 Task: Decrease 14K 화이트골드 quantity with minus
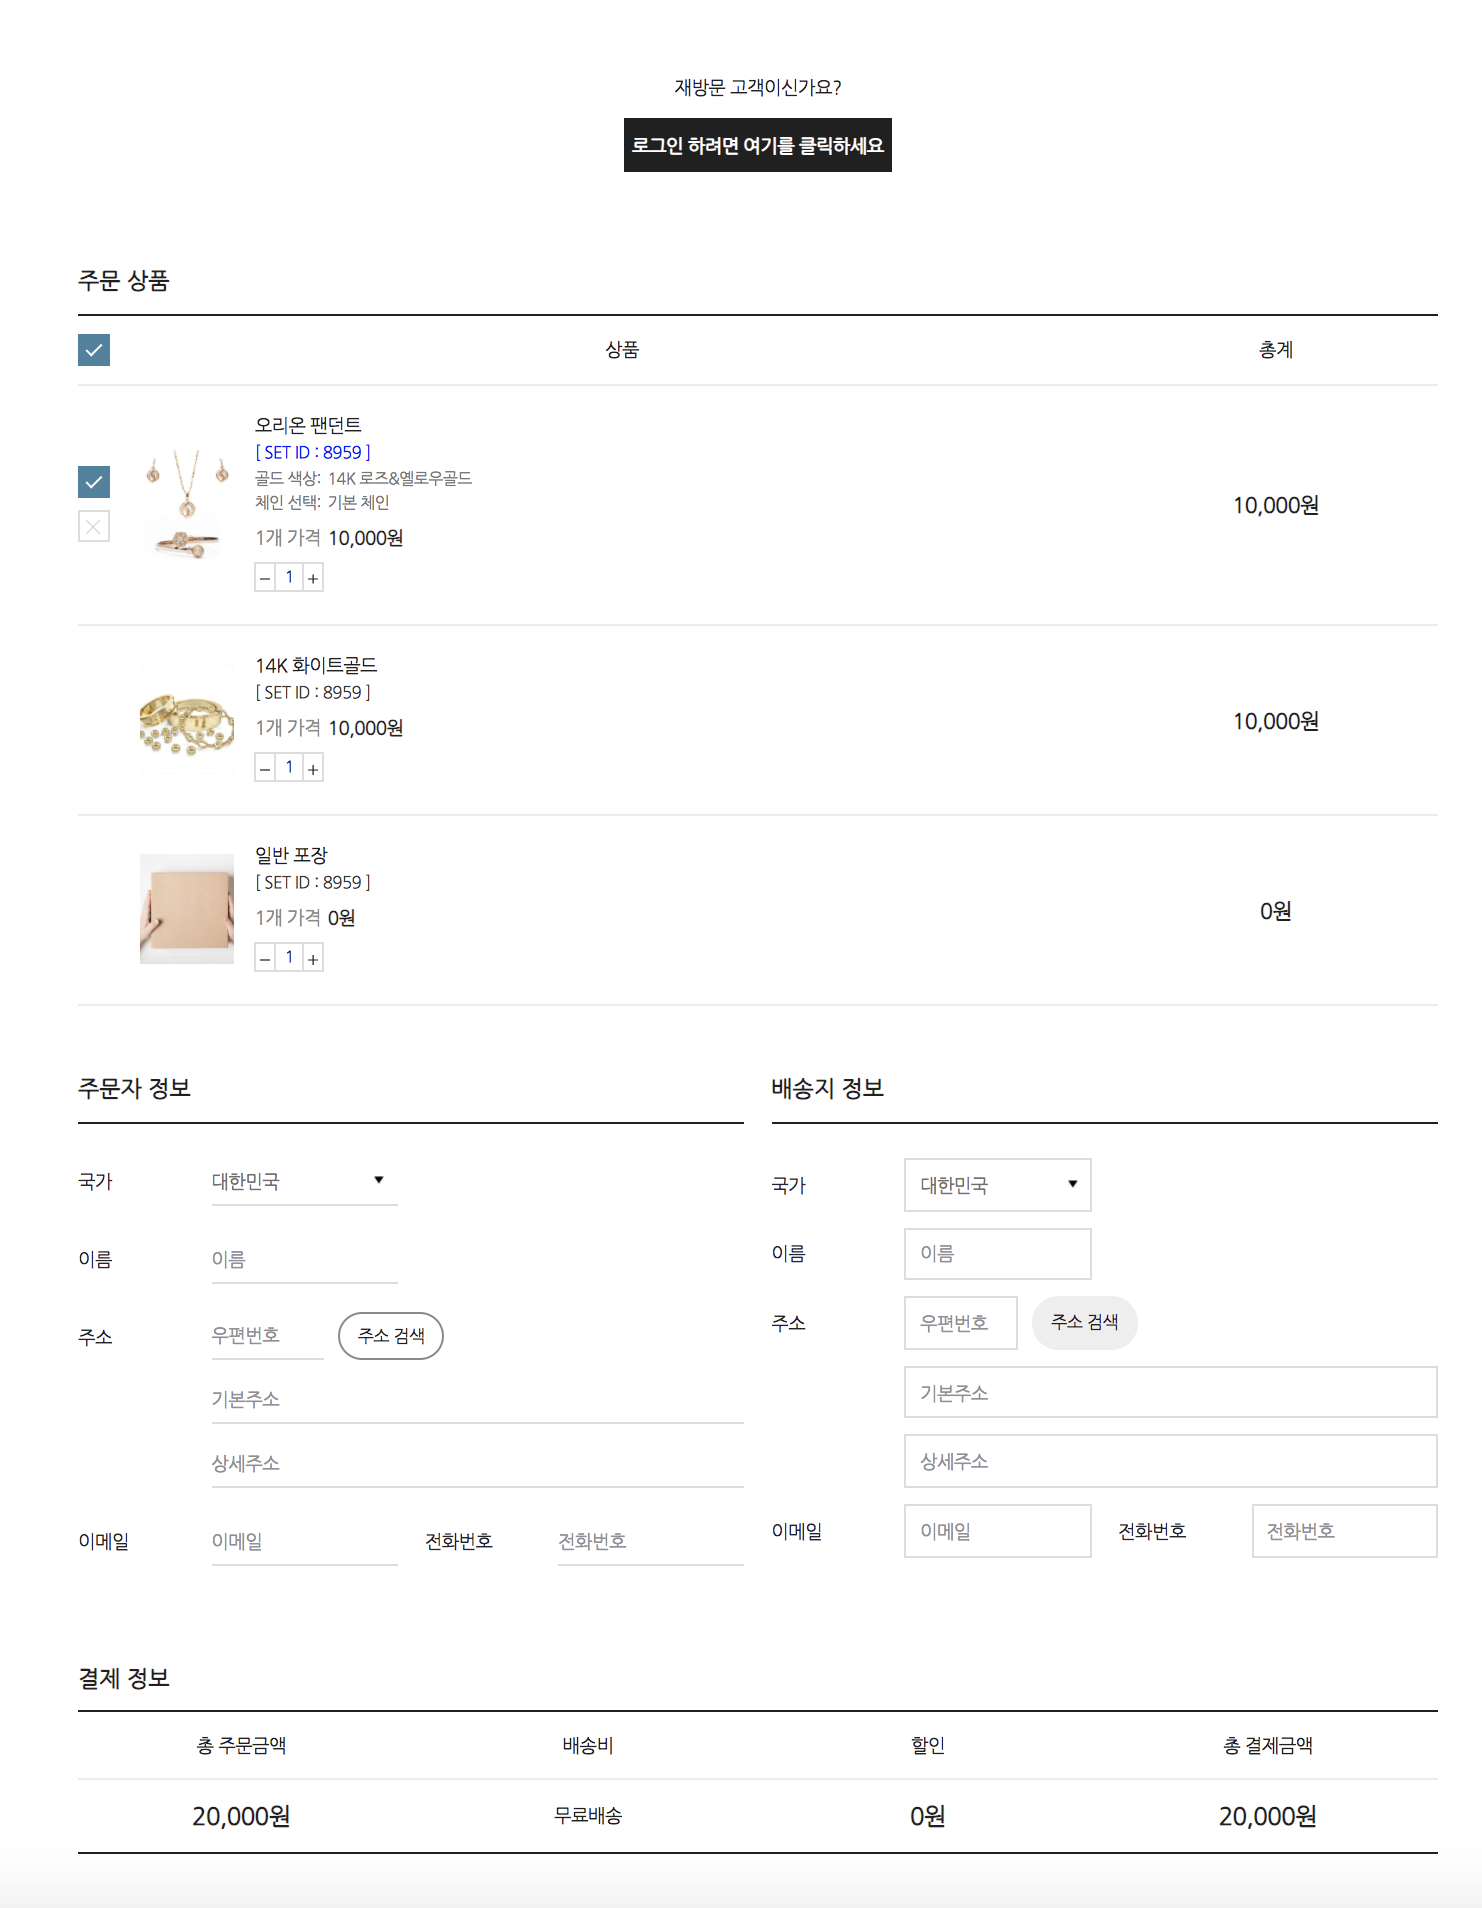tap(265, 768)
